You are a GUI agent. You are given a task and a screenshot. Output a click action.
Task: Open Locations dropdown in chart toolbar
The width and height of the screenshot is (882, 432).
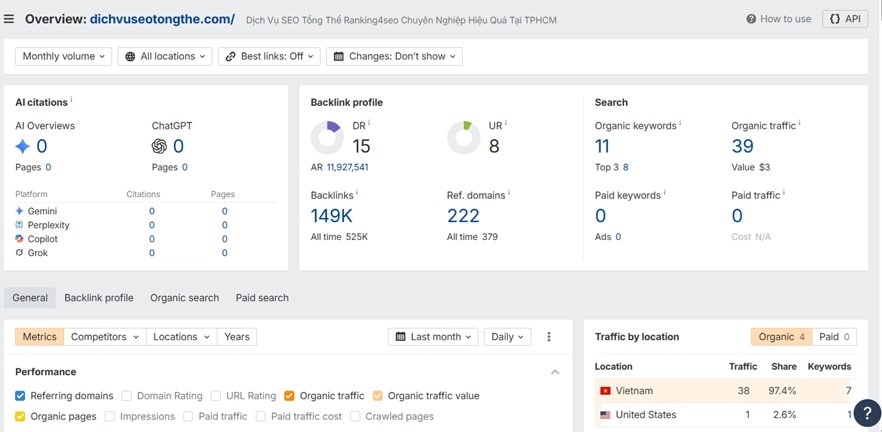(182, 337)
